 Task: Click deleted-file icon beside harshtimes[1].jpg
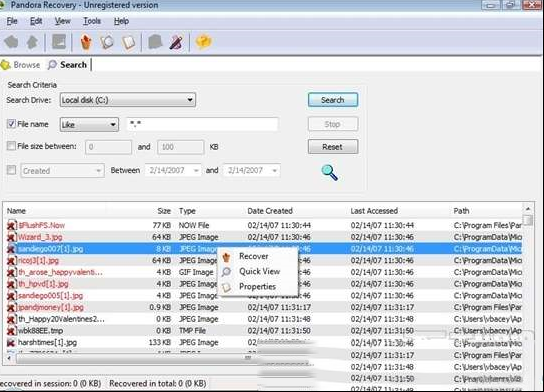coord(11,343)
